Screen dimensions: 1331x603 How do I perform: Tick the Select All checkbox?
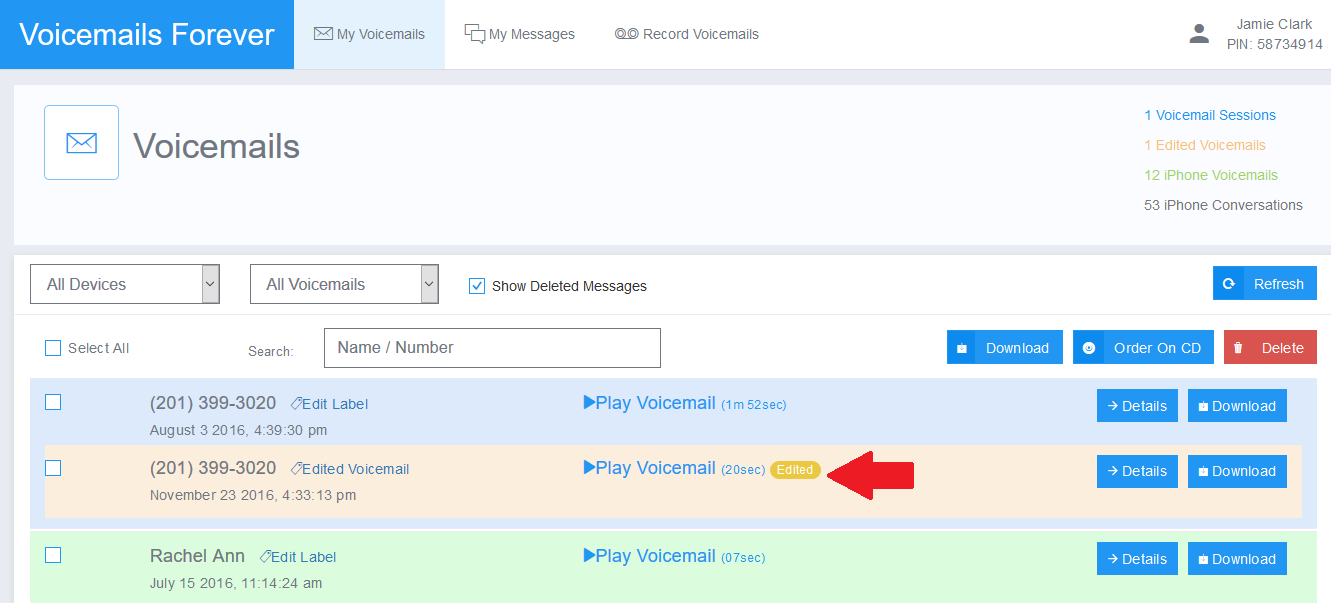[x=53, y=348]
